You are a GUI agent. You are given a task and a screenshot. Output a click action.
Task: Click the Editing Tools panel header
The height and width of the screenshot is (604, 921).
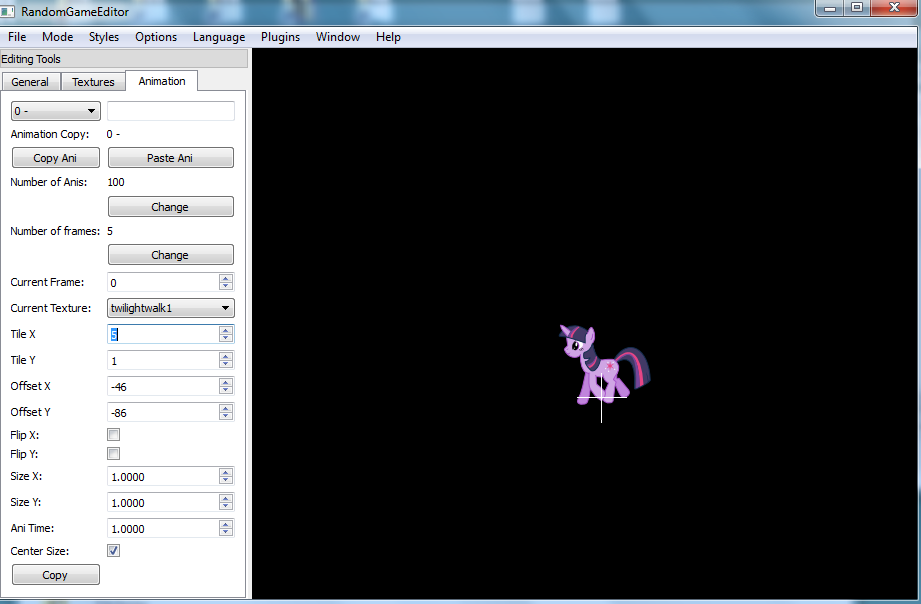(x=124, y=59)
